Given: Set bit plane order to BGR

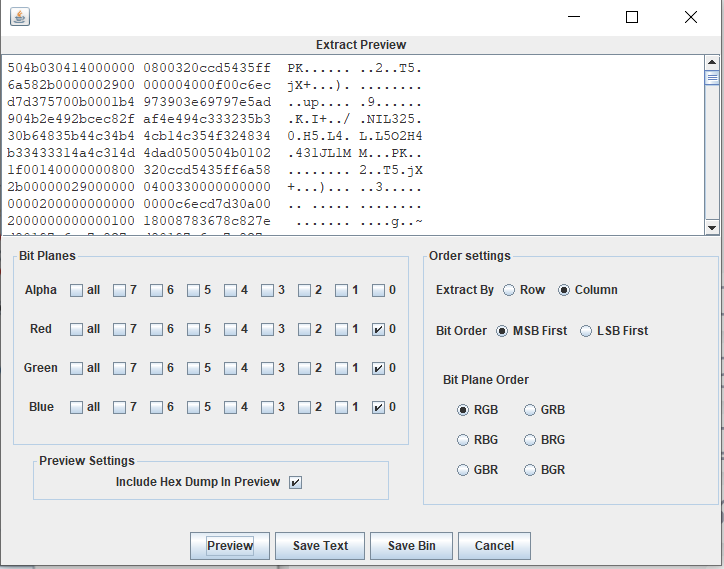Looking at the screenshot, I should coord(530,470).
